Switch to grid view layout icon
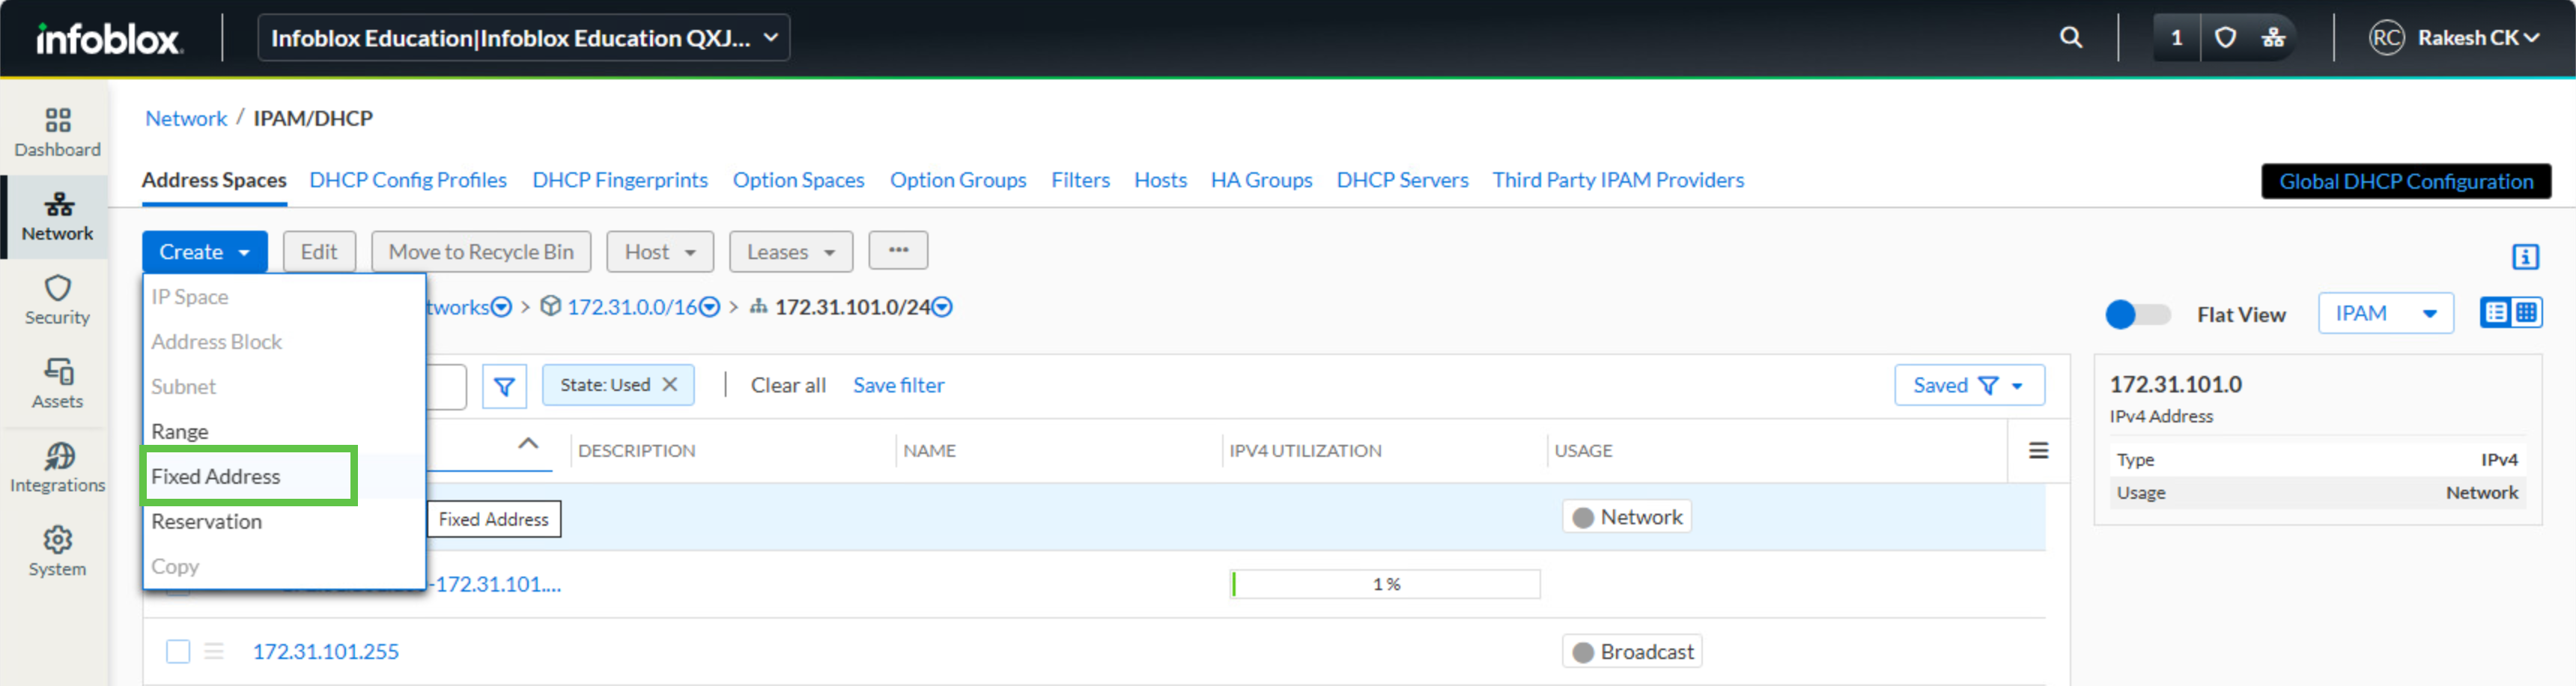 pos(2527,313)
